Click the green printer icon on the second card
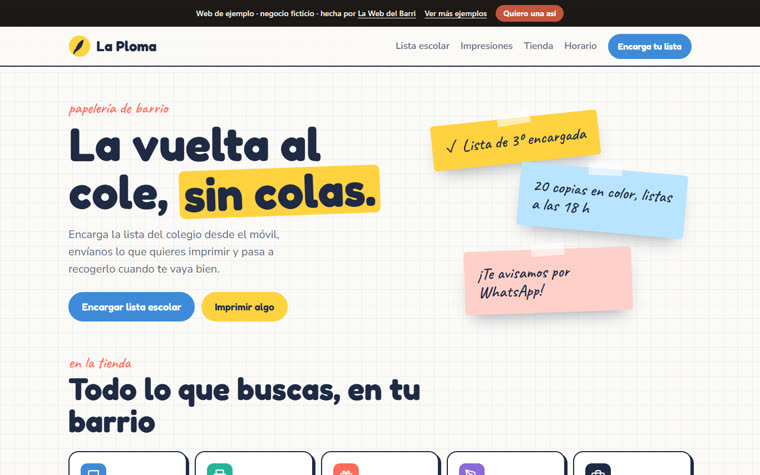This screenshot has width=760, height=475. click(x=220, y=469)
